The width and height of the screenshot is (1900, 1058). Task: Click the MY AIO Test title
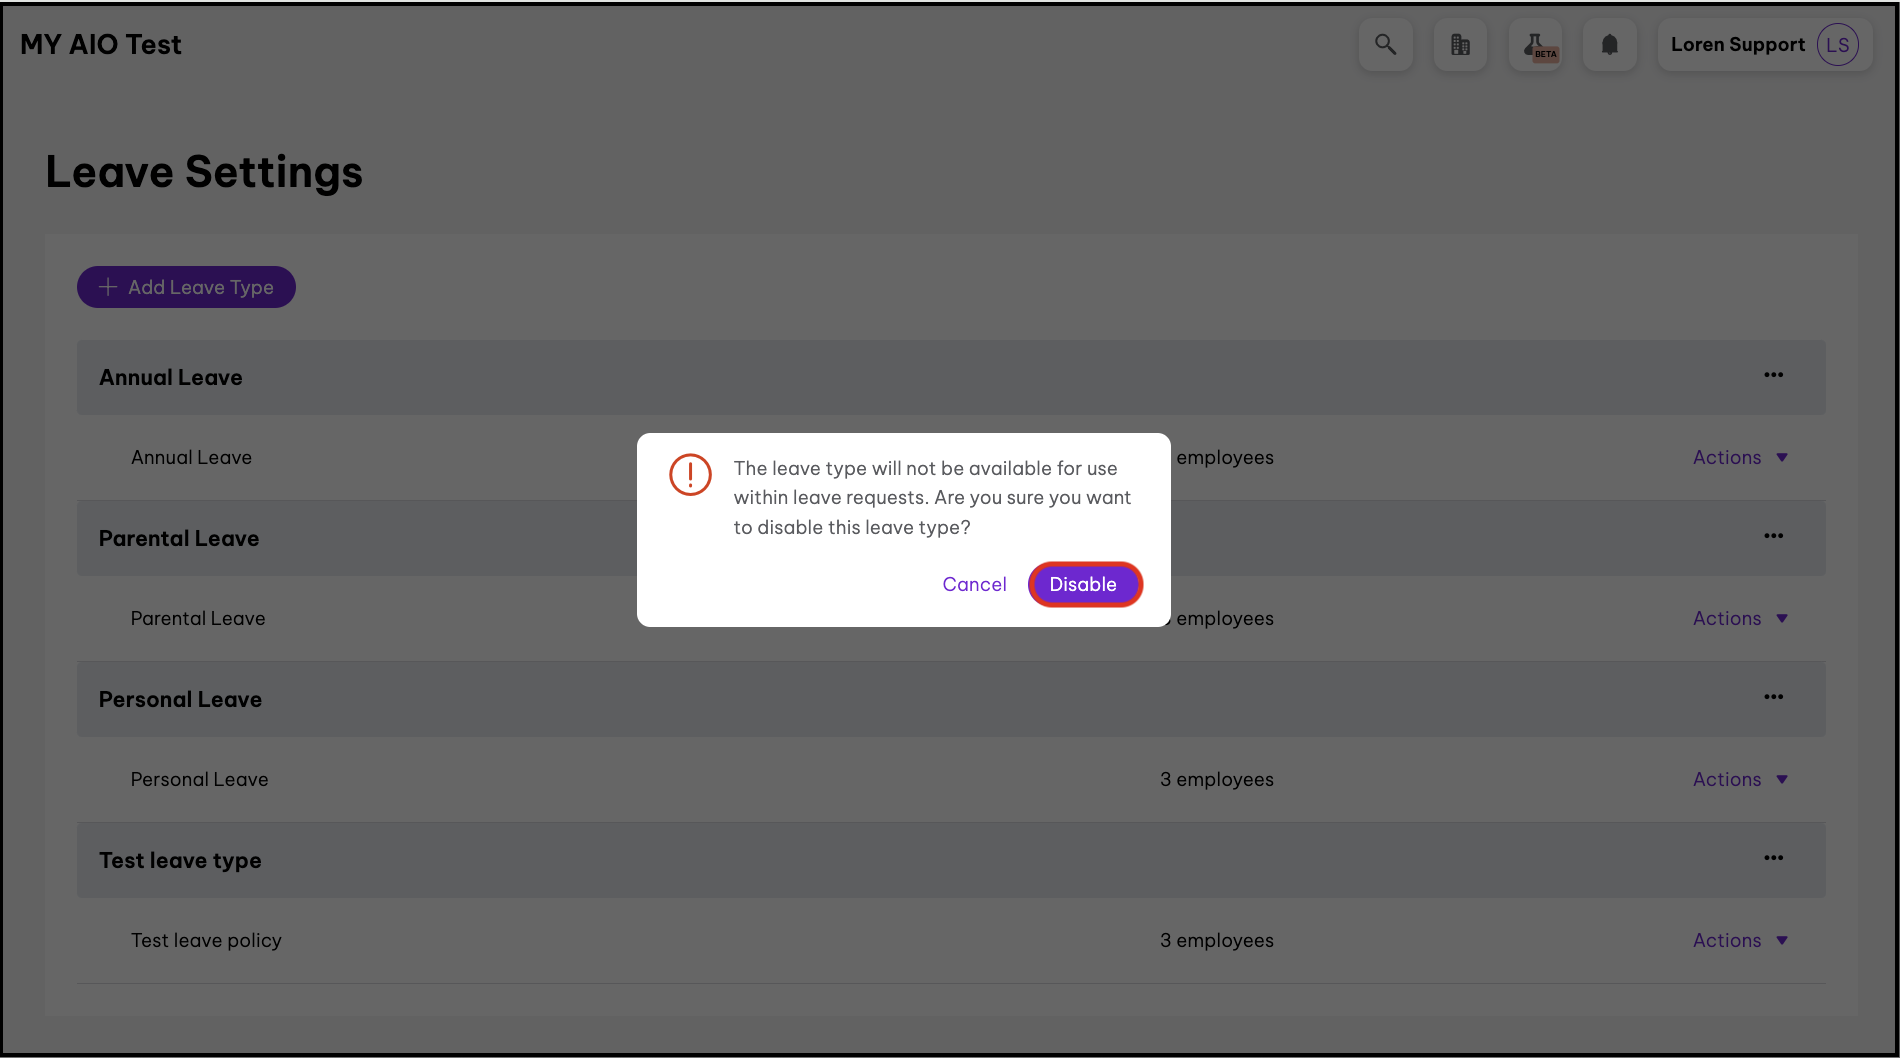[x=101, y=45]
